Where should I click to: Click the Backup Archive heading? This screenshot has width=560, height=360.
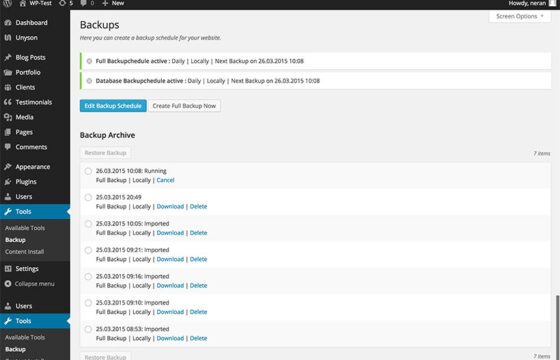point(108,135)
